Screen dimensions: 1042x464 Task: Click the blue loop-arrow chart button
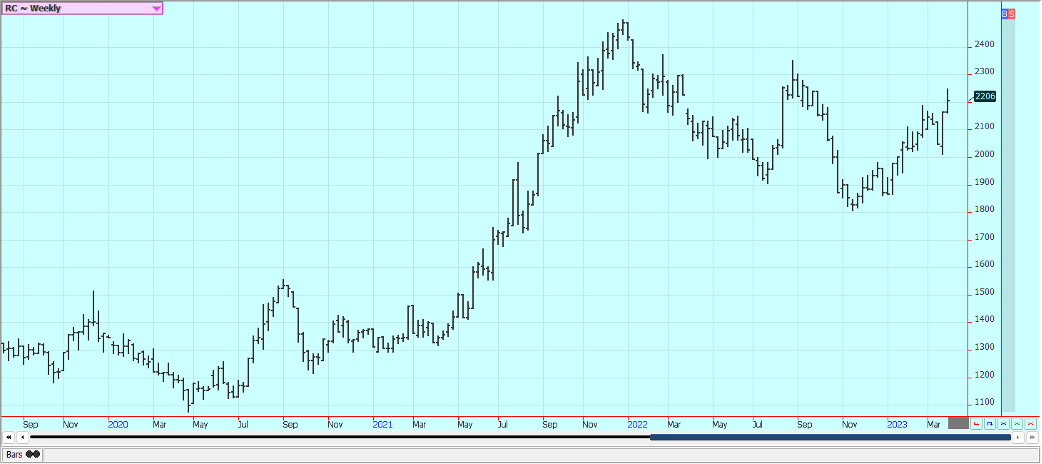coord(990,423)
